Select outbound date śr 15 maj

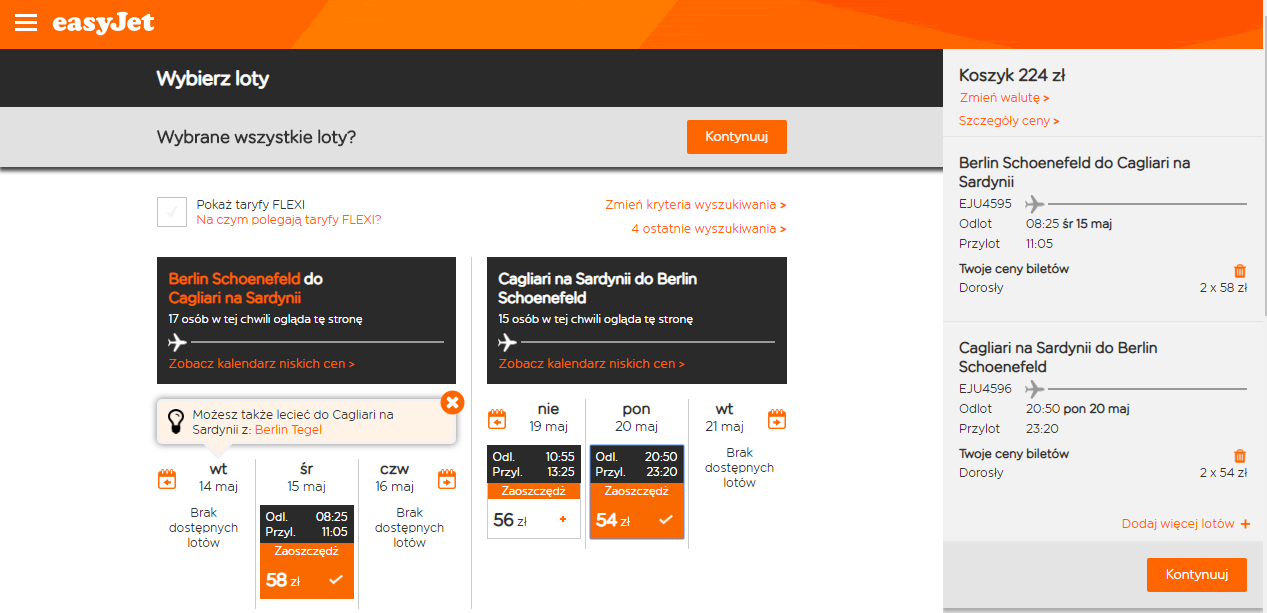[307, 477]
